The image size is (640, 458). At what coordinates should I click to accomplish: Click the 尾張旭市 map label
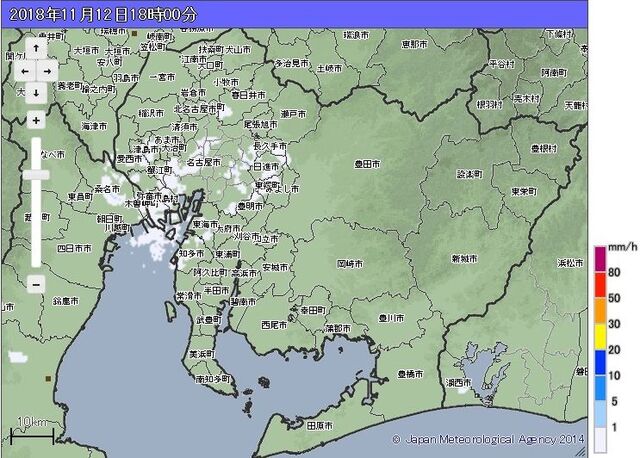pos(261,124)
